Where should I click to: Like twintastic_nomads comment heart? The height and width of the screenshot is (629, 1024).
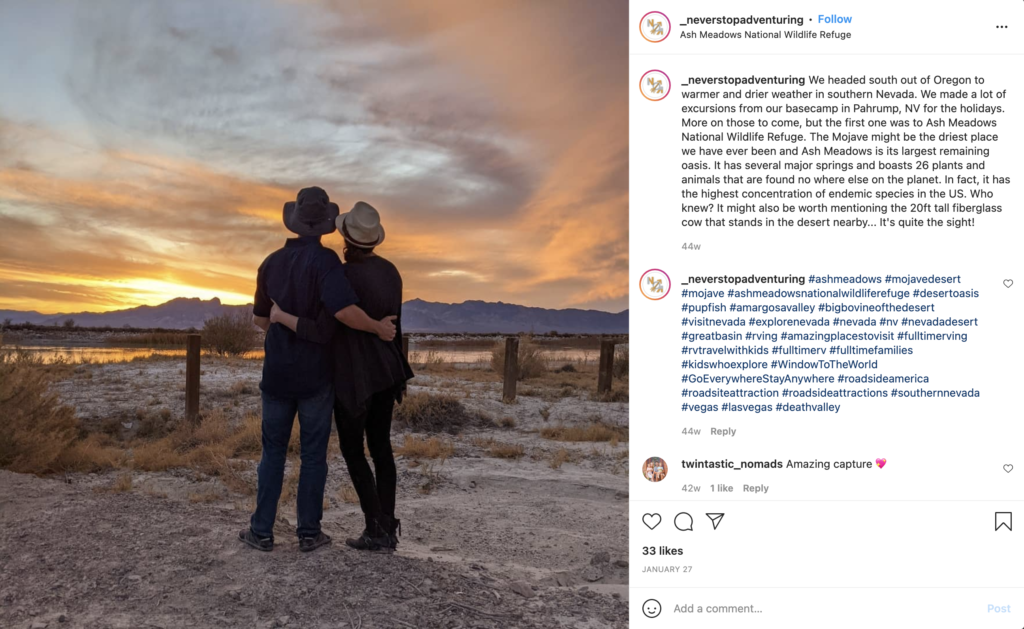click(1008, 468)
